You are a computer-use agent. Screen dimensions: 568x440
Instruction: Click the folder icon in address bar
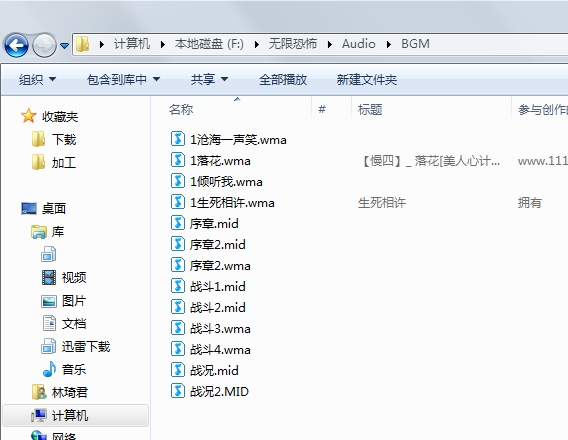(83, 44)
